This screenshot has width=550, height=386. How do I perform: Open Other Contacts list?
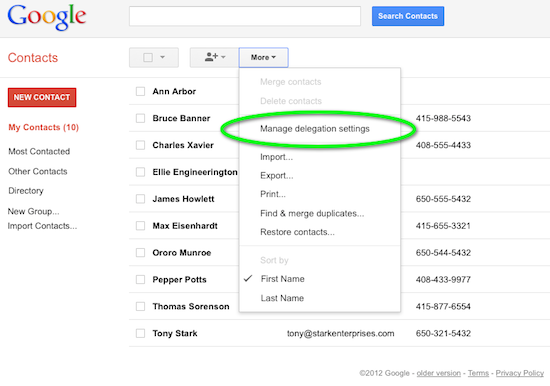pos(38,171)
